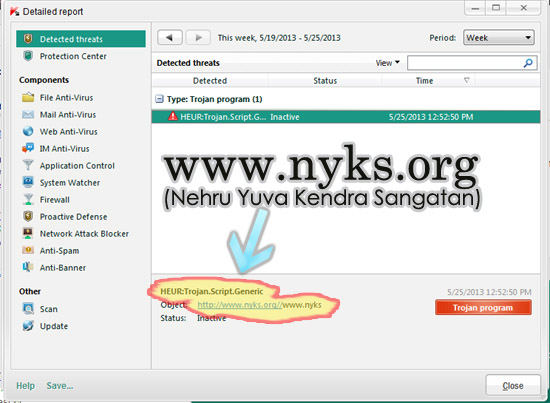Viewport: 550px width, 403px height.
Task: Click the 5/25/2013 12:52:50 PM time cell
Action: click(431, 117)
